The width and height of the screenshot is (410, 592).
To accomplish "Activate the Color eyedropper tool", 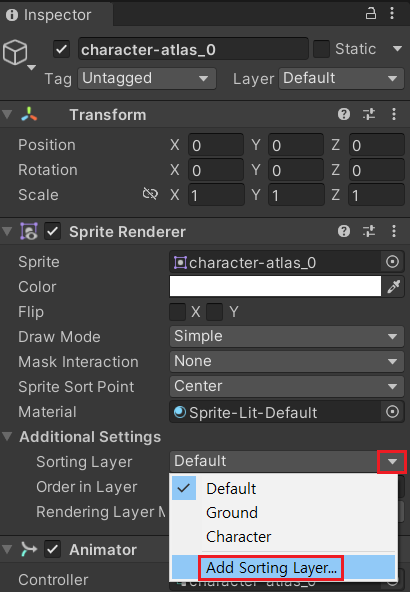I will tap(393, 287).
